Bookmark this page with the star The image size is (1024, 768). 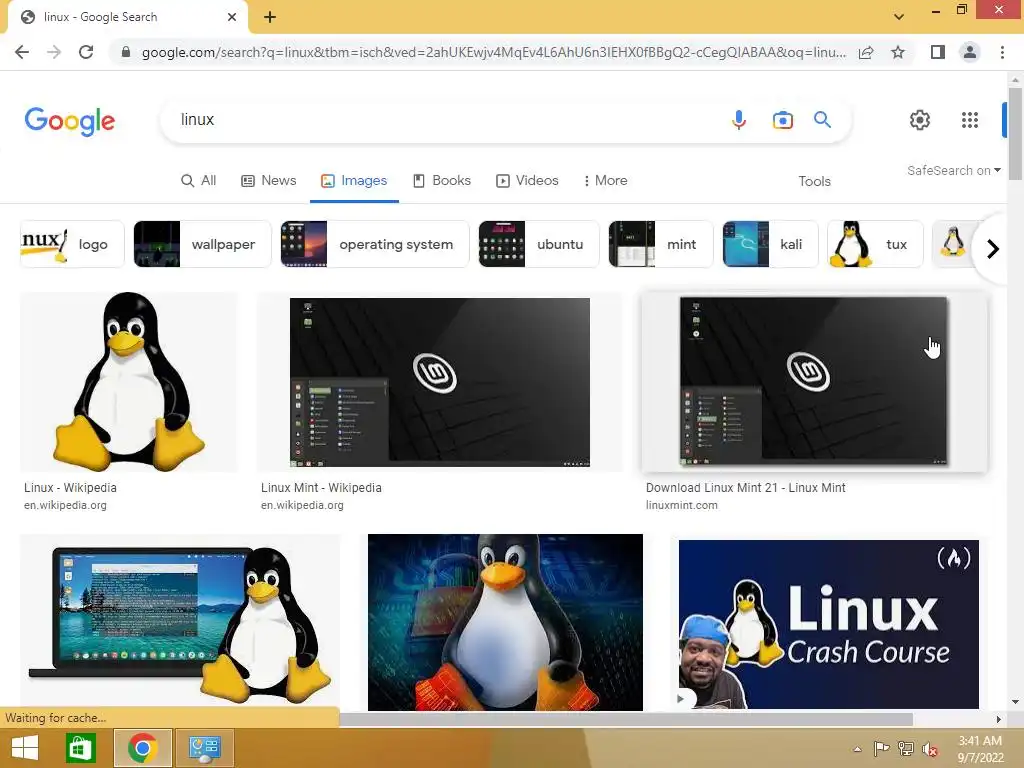click(898, 52)
